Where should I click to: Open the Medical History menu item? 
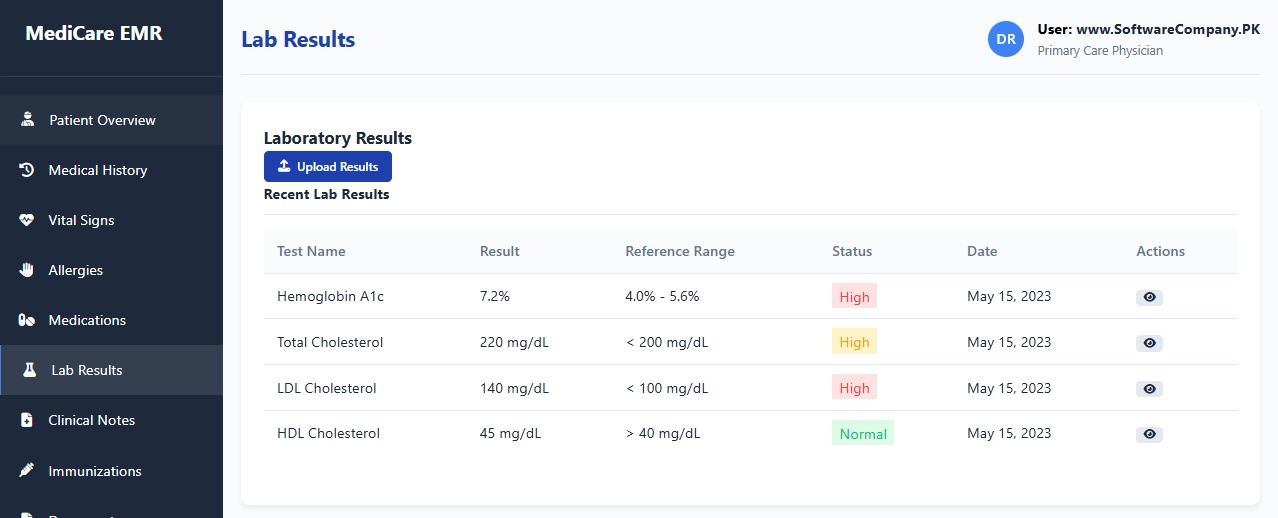click(98, 170)
